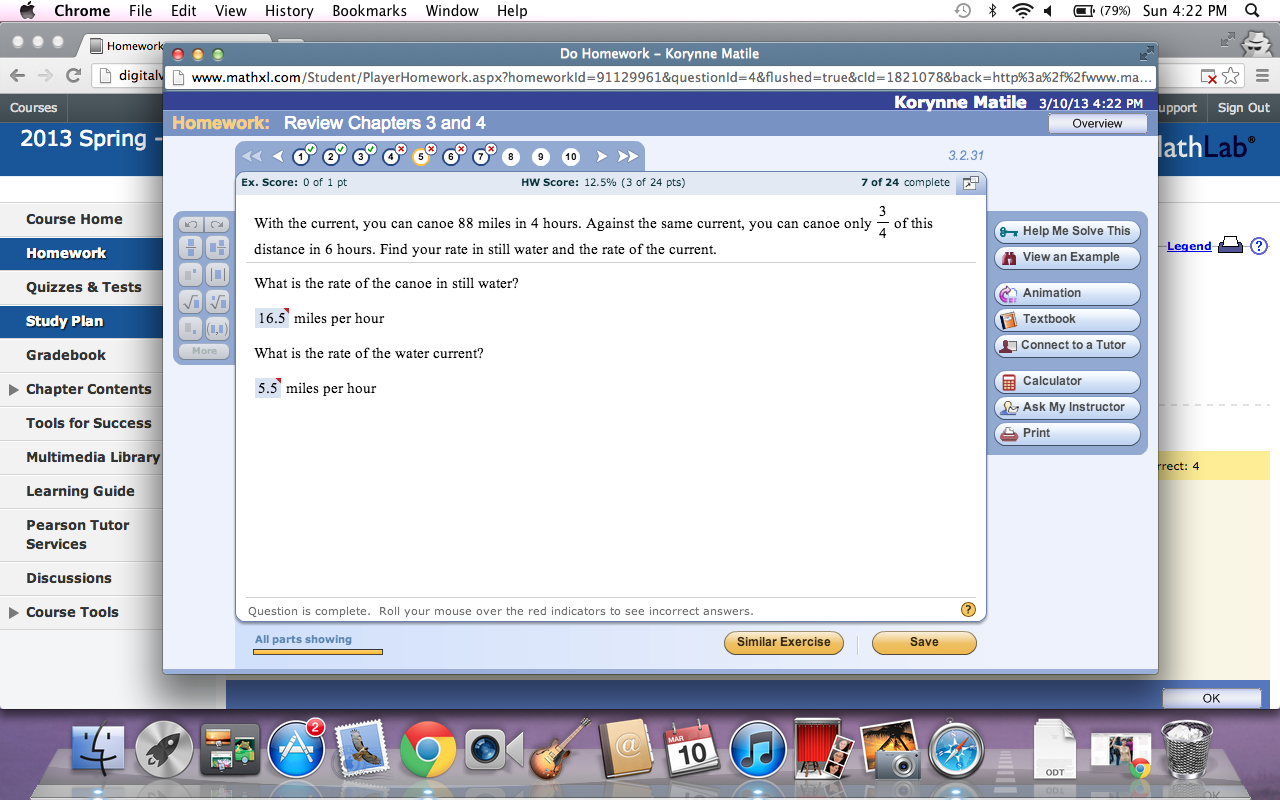Open question 8 in the homework navigator
1280x800 pixels.
pos(511,156)
